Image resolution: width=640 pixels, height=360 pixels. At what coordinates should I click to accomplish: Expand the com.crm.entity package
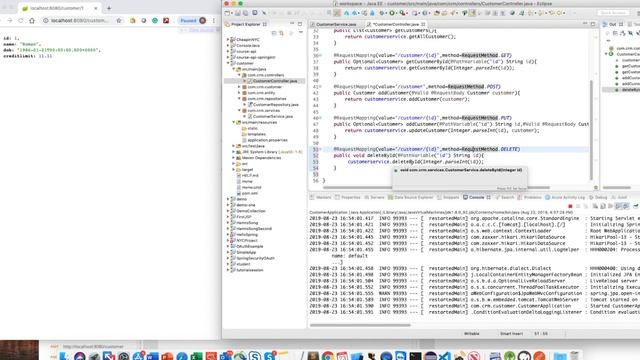pyautogui.click(x=240, y=93)
